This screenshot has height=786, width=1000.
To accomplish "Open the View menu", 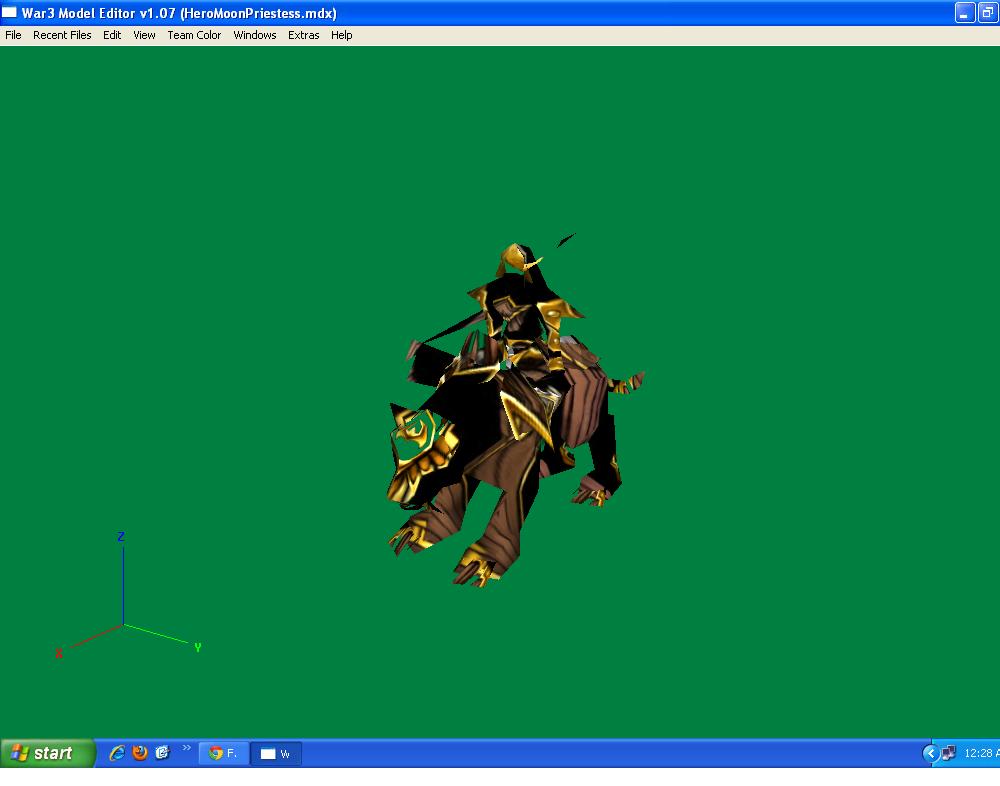I will click(x=144, y=35).
